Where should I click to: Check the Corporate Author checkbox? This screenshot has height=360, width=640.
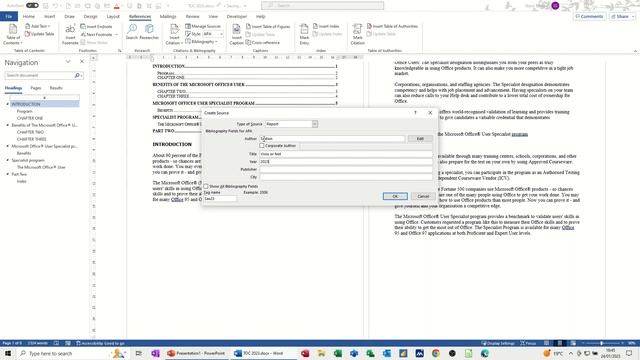[262, 146]
